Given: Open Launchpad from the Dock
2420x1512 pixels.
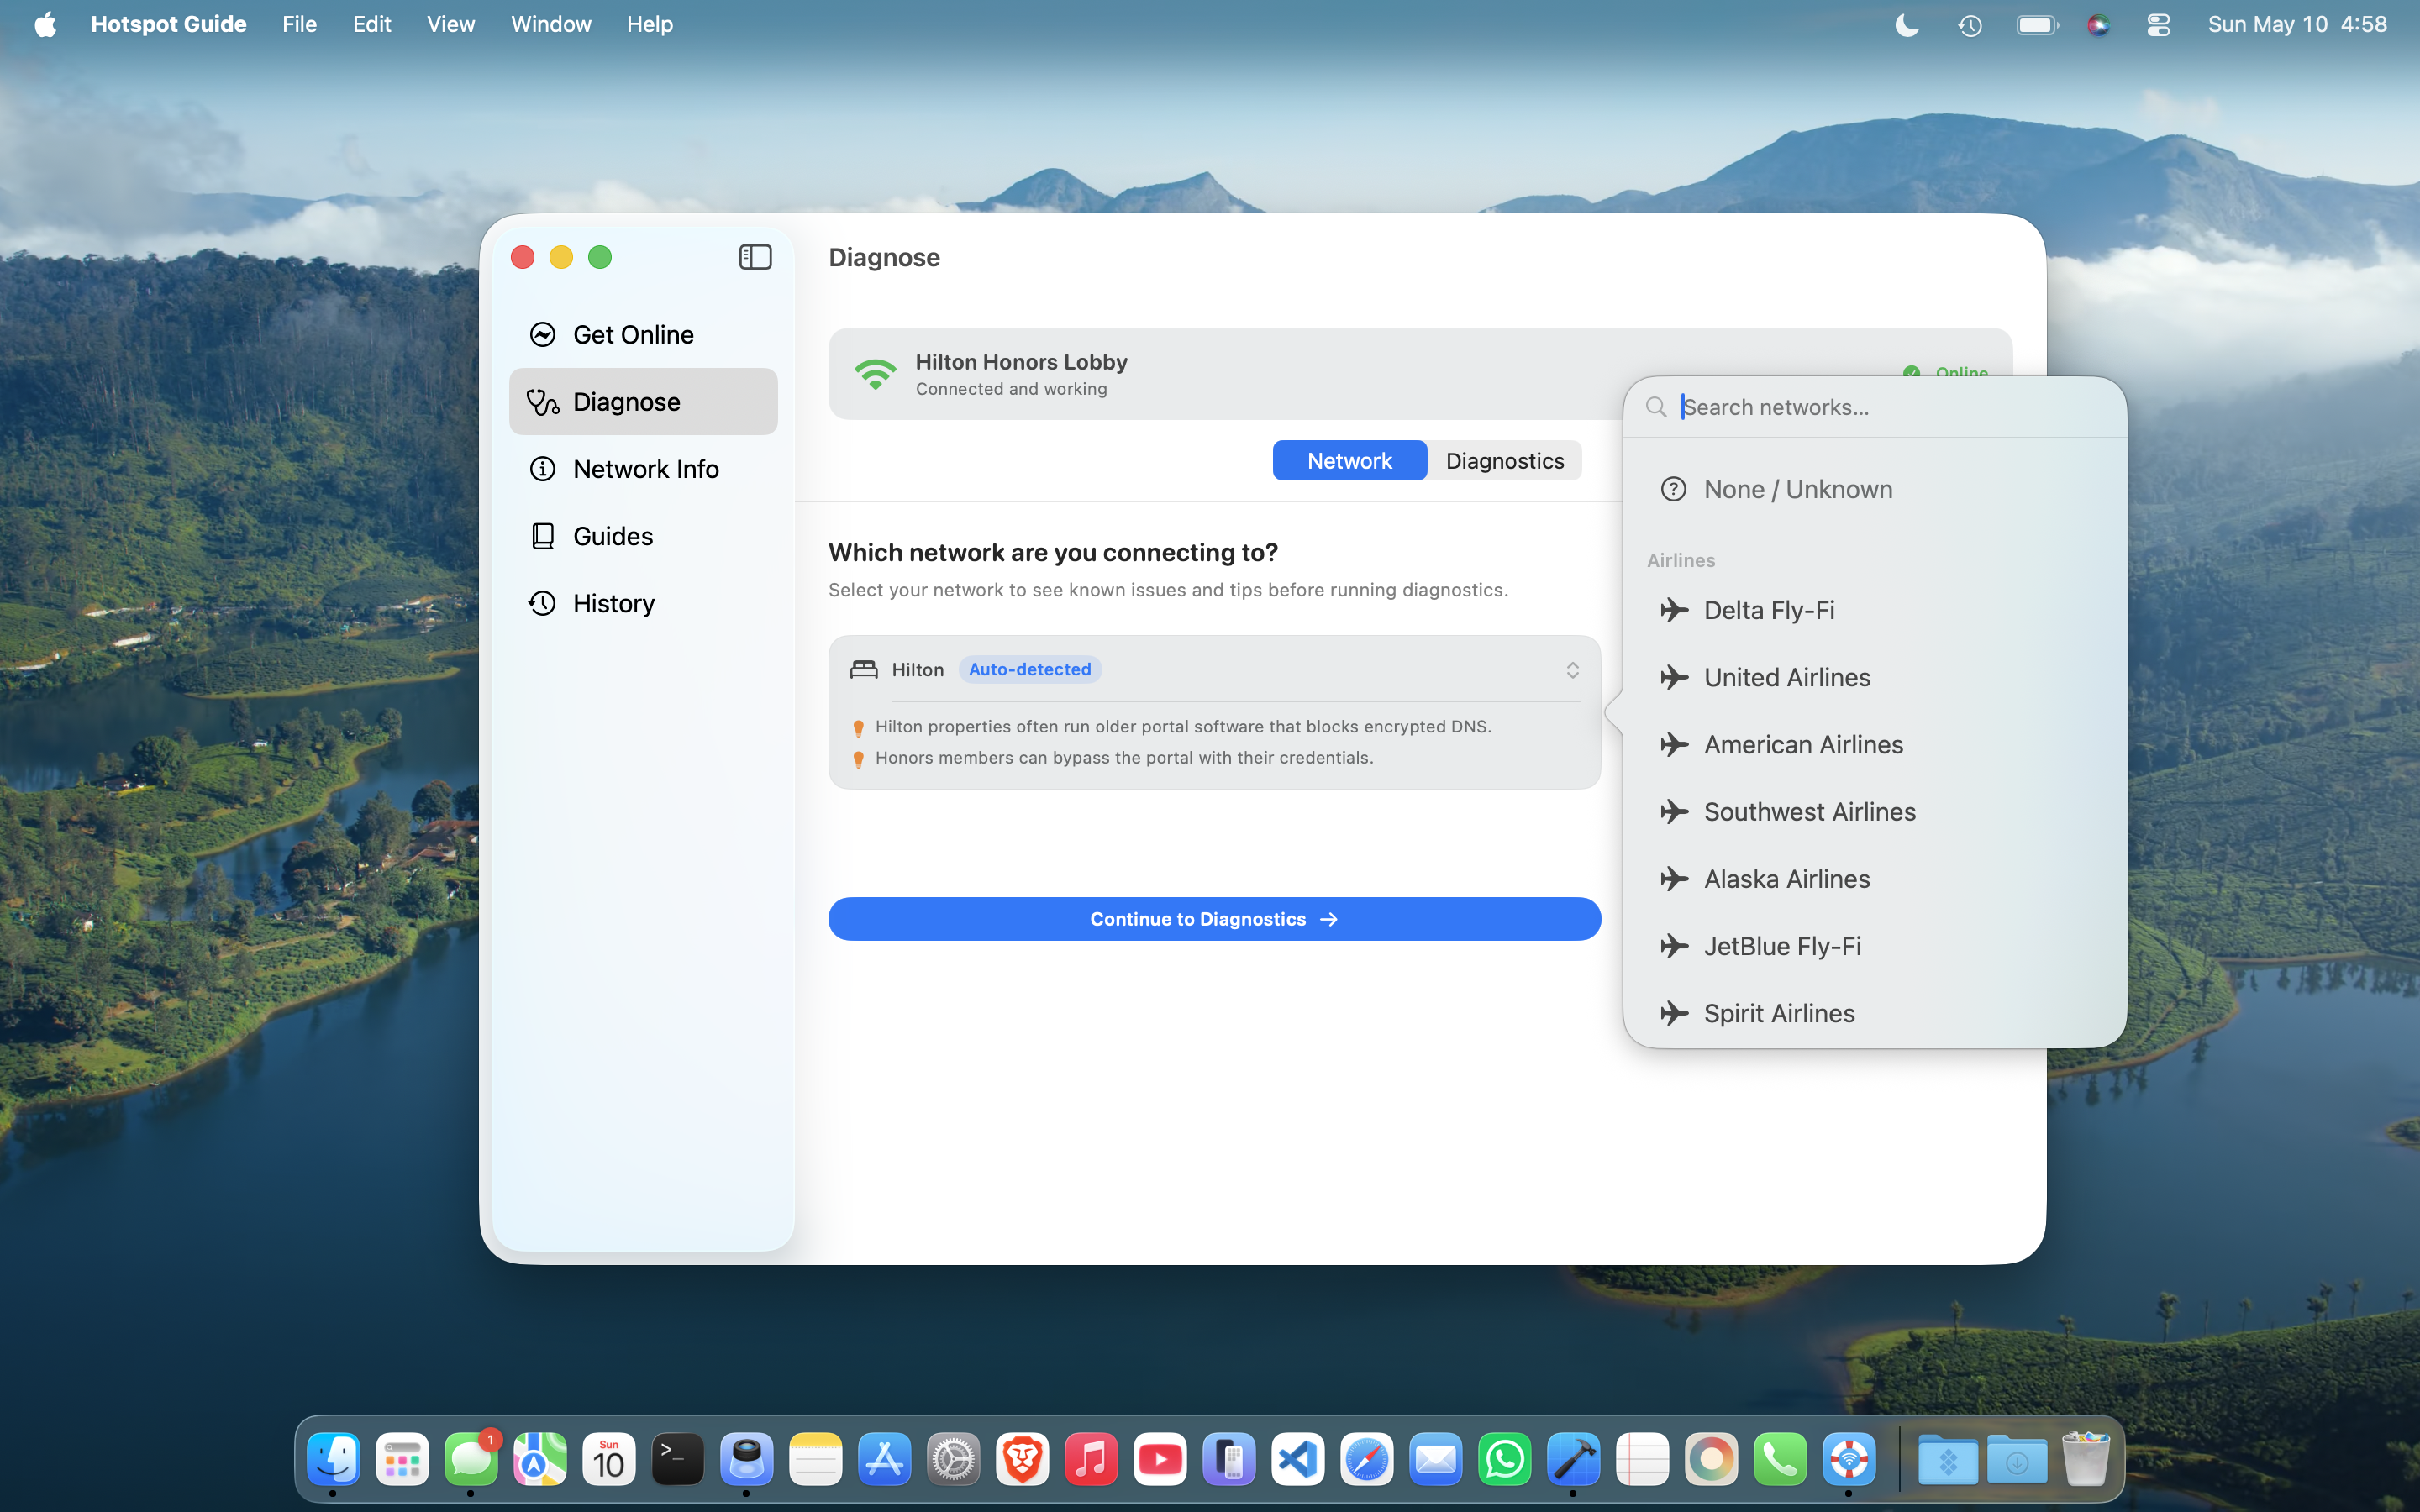Looking at the screenshot, I should (x=402, y=1460).
